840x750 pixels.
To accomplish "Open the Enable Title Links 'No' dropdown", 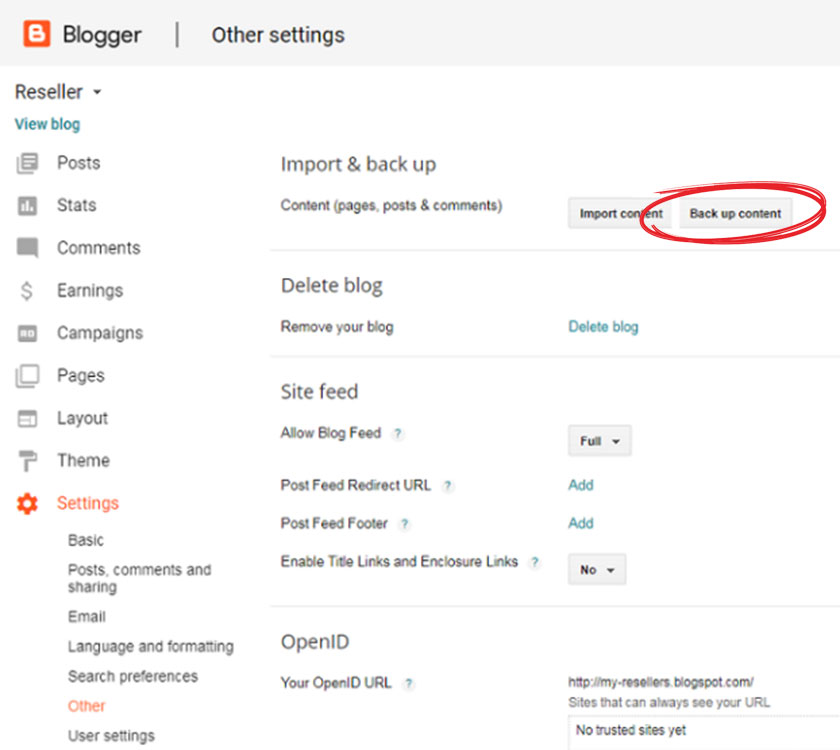I will 597,570.
